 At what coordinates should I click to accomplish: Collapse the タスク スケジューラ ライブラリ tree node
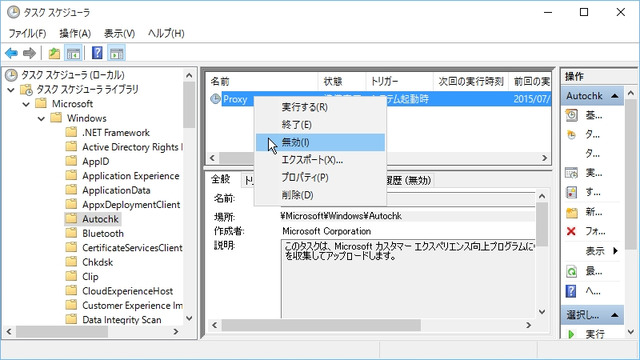tap(11, 90)
